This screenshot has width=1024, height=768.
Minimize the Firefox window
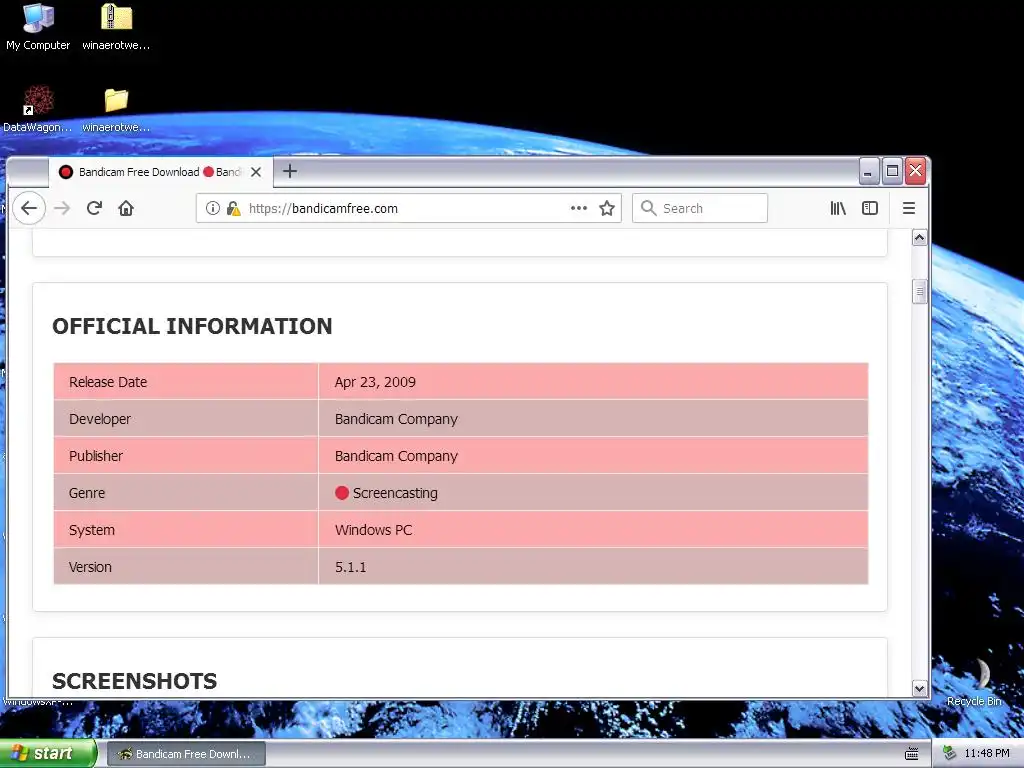point(868,172)
